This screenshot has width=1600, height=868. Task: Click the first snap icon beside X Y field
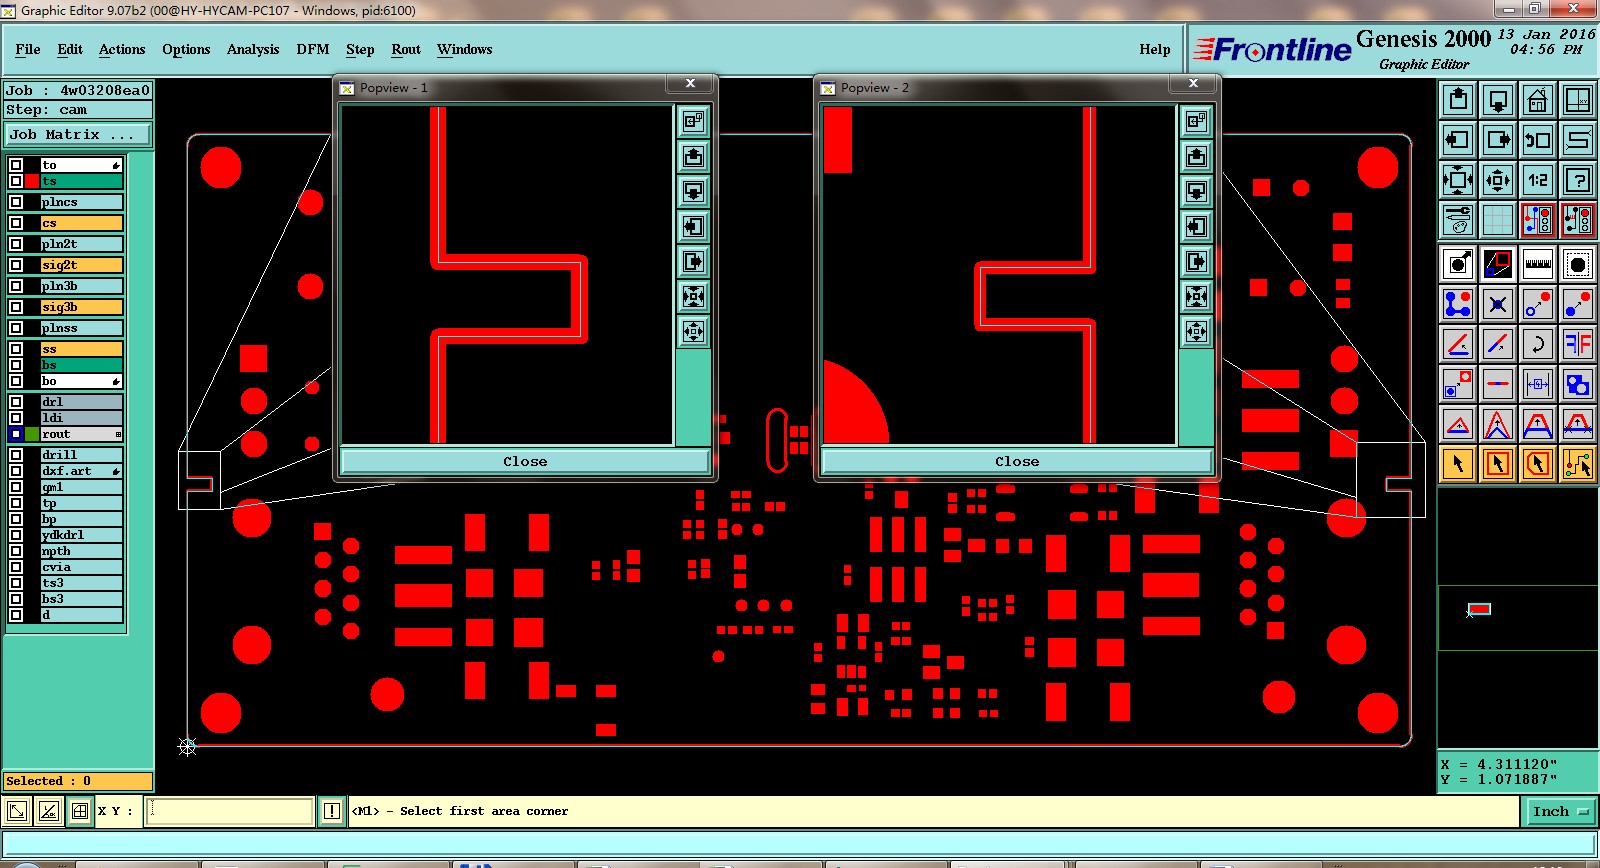[17, 811]
